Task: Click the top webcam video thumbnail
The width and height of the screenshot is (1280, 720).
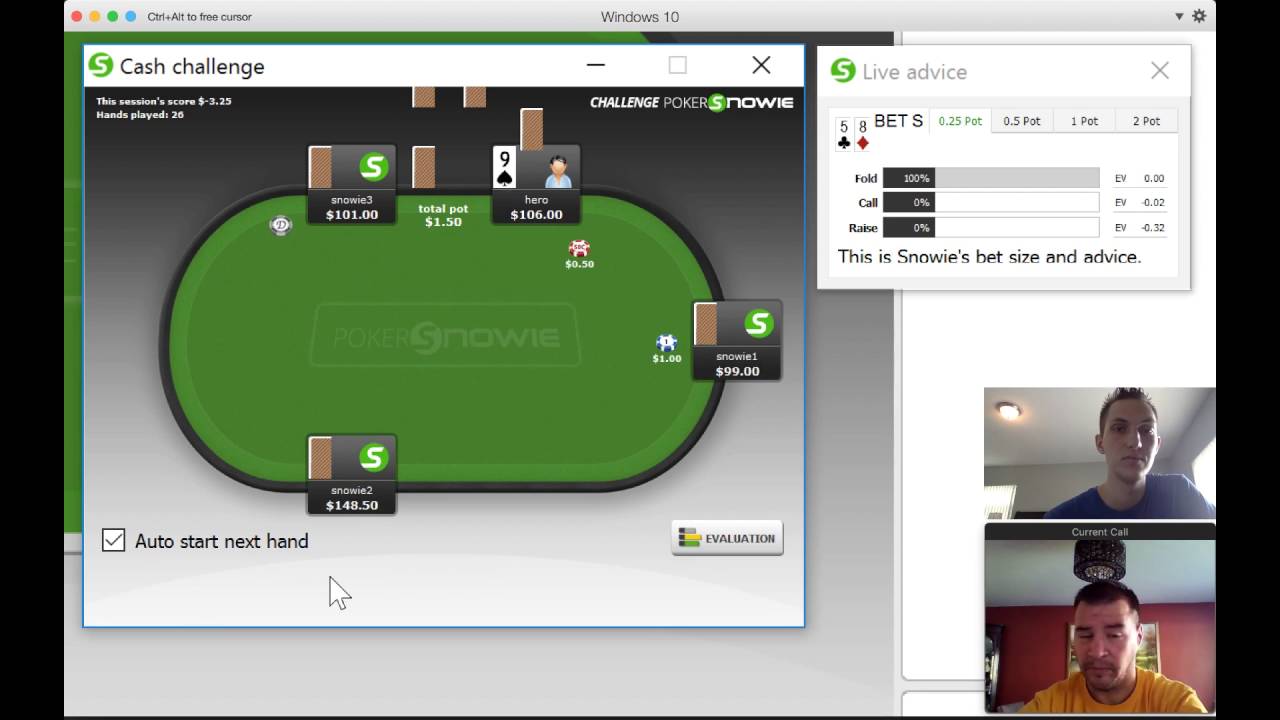Action: [x=1100, y=453]
